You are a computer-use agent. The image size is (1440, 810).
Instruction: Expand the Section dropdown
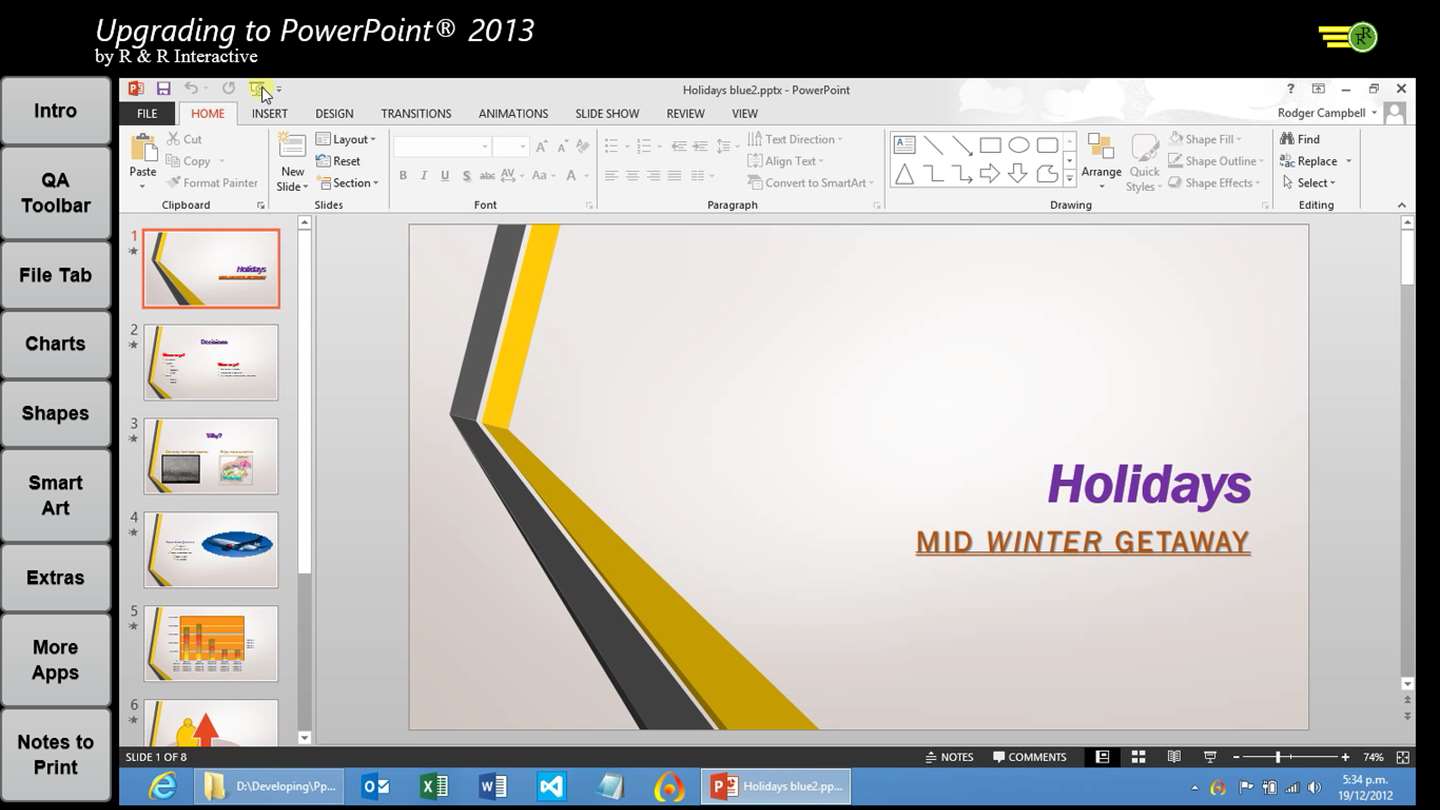pos(347,183)
